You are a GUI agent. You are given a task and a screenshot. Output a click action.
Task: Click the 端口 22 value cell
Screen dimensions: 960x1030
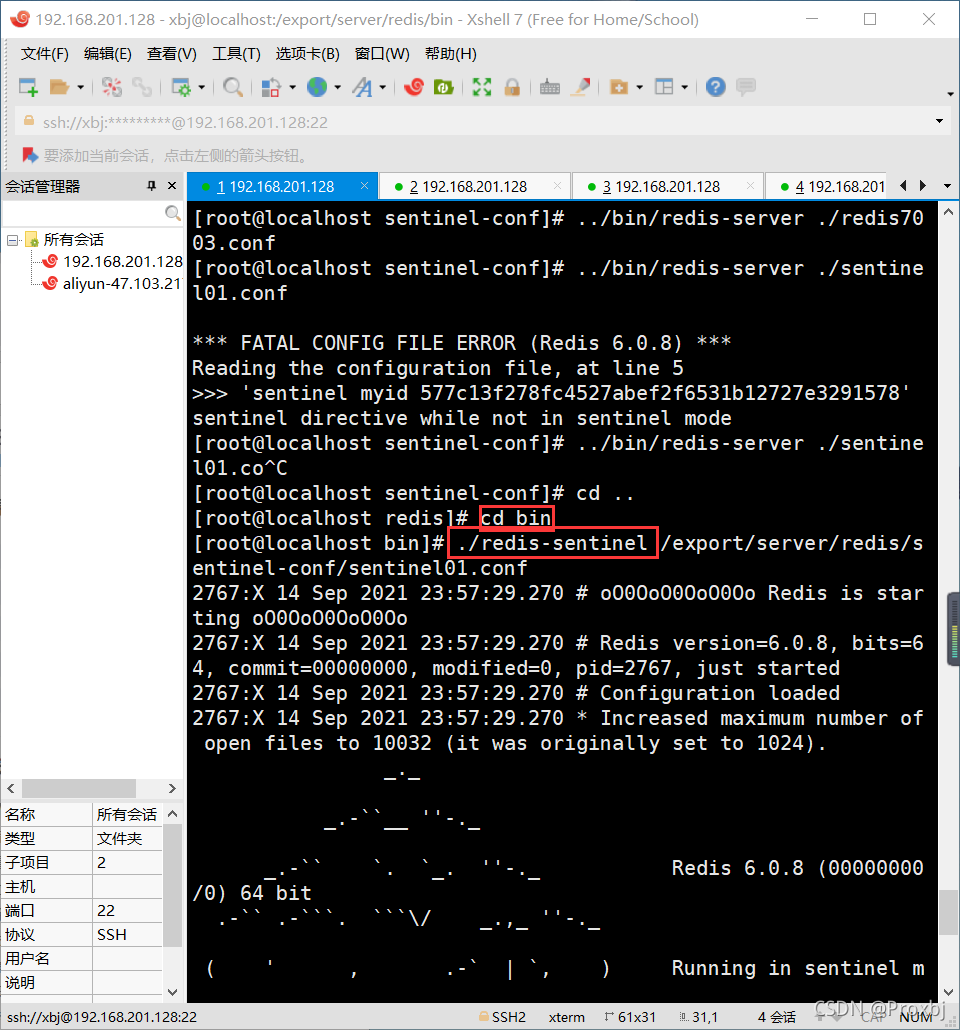[128, 910]
